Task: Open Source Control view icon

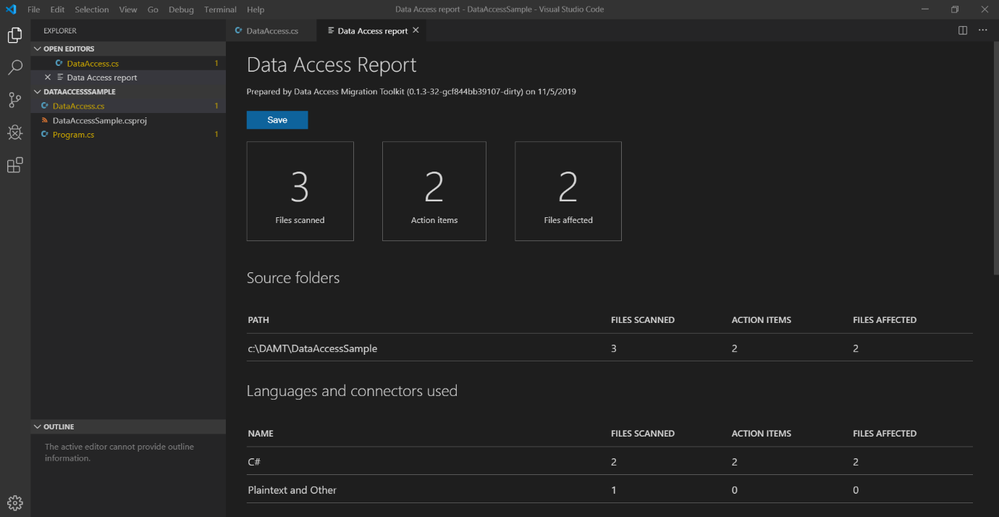Action: 15,100
